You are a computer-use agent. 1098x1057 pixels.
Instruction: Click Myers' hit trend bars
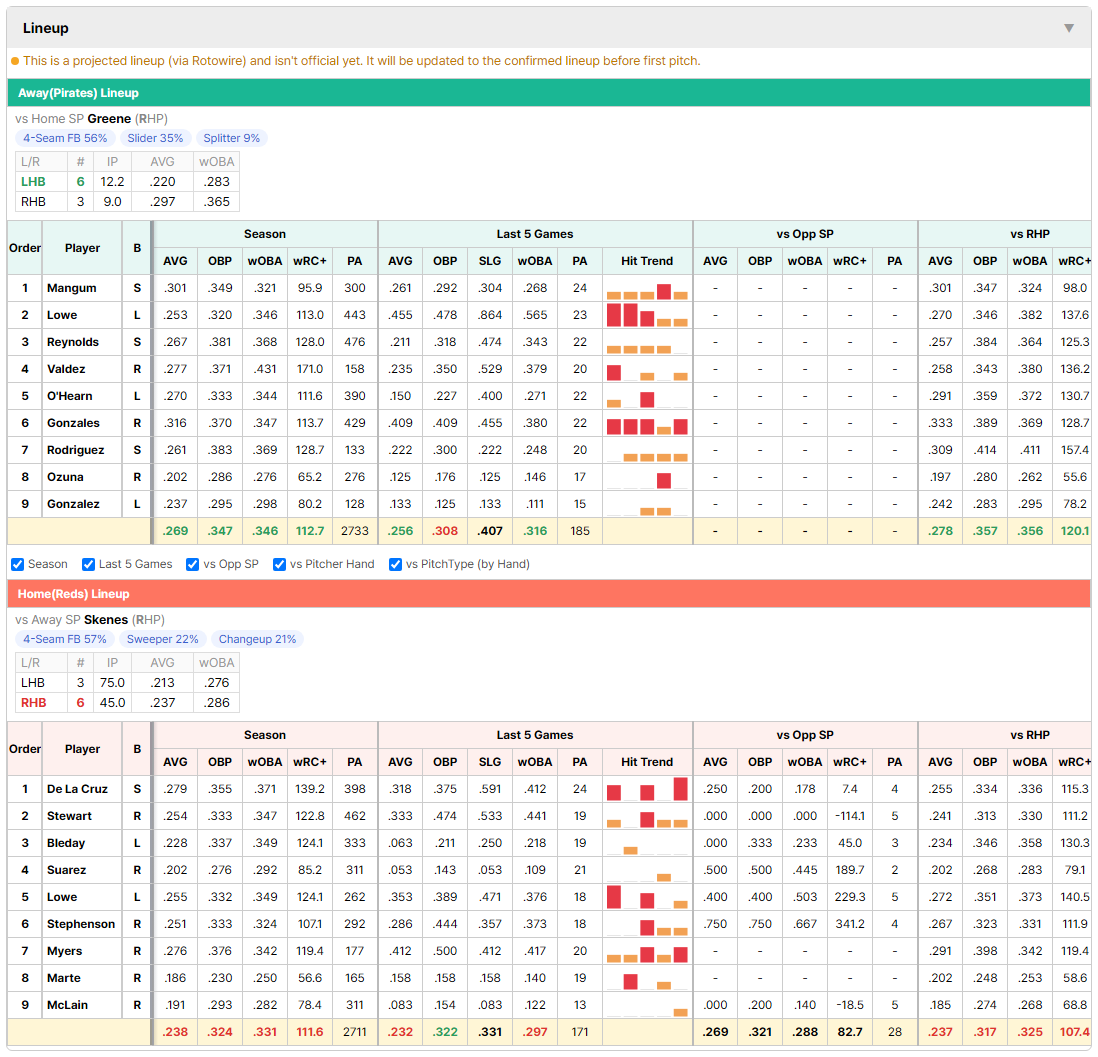click(647, 951)
